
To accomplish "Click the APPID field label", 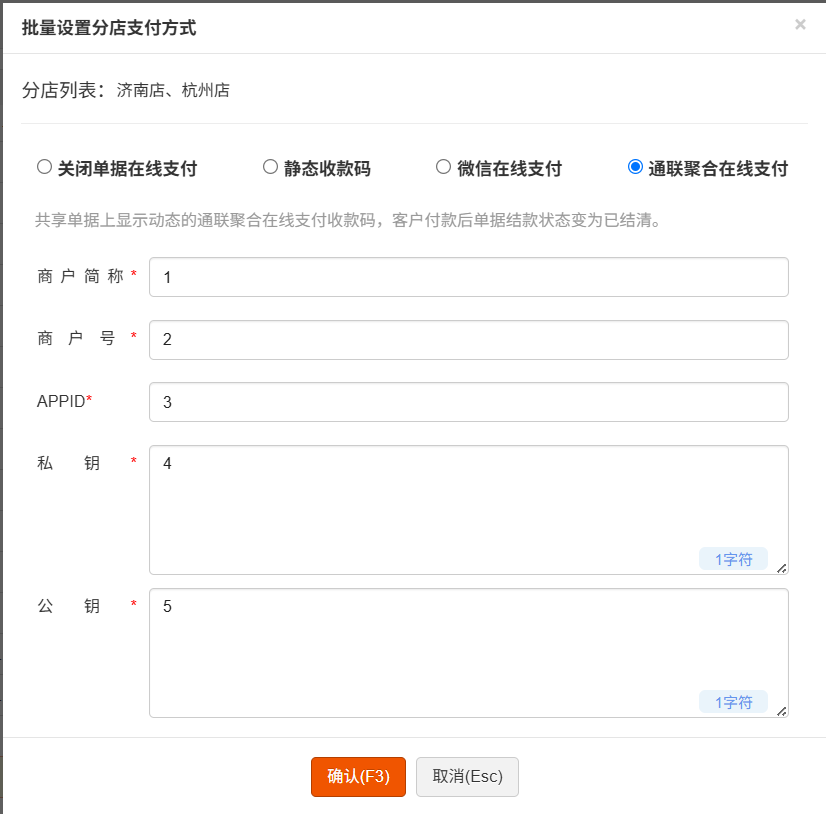I will [62, 402].
